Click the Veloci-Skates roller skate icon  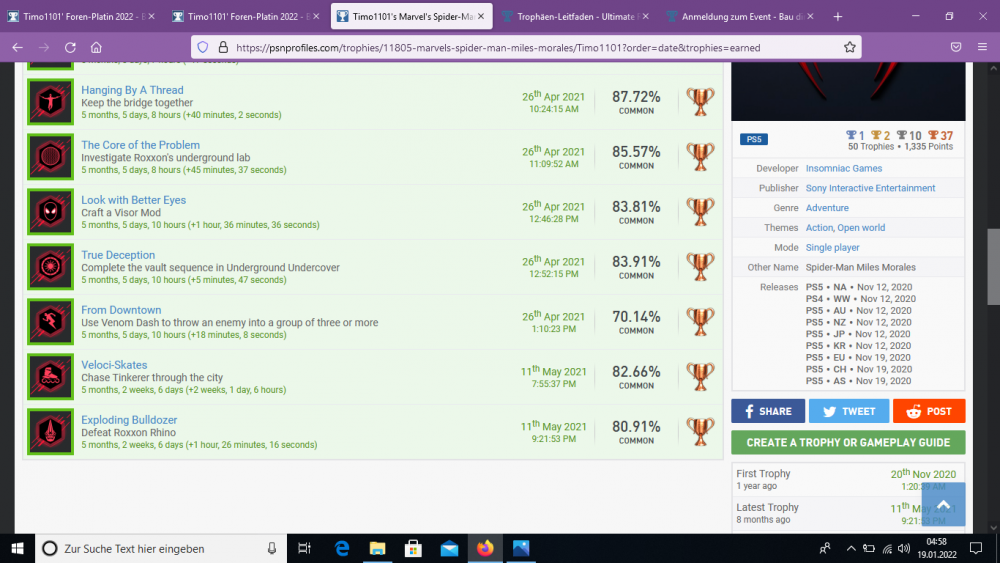pyautogui.click(x=50, y=378)
